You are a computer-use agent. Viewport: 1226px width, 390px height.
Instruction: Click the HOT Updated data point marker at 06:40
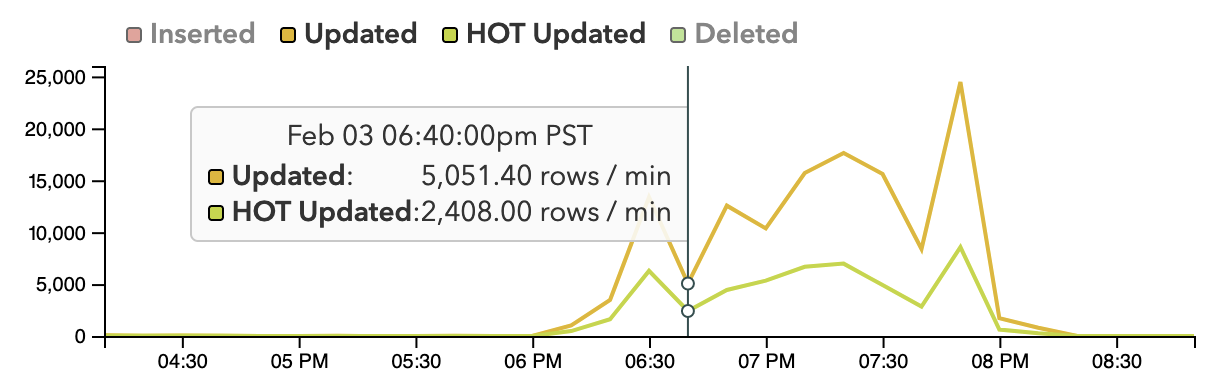tap(688, 311)
